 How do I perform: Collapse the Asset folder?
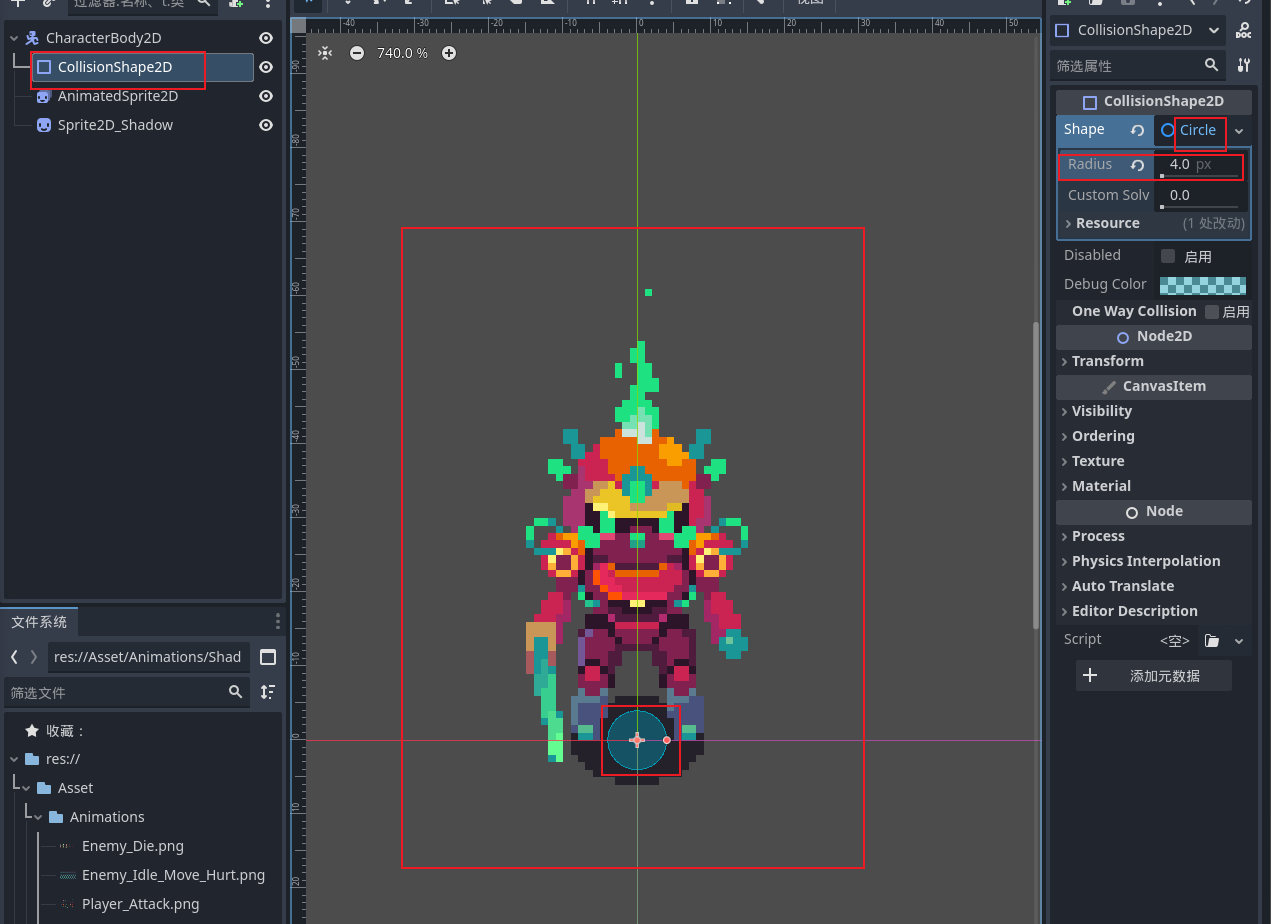point(26,788)
